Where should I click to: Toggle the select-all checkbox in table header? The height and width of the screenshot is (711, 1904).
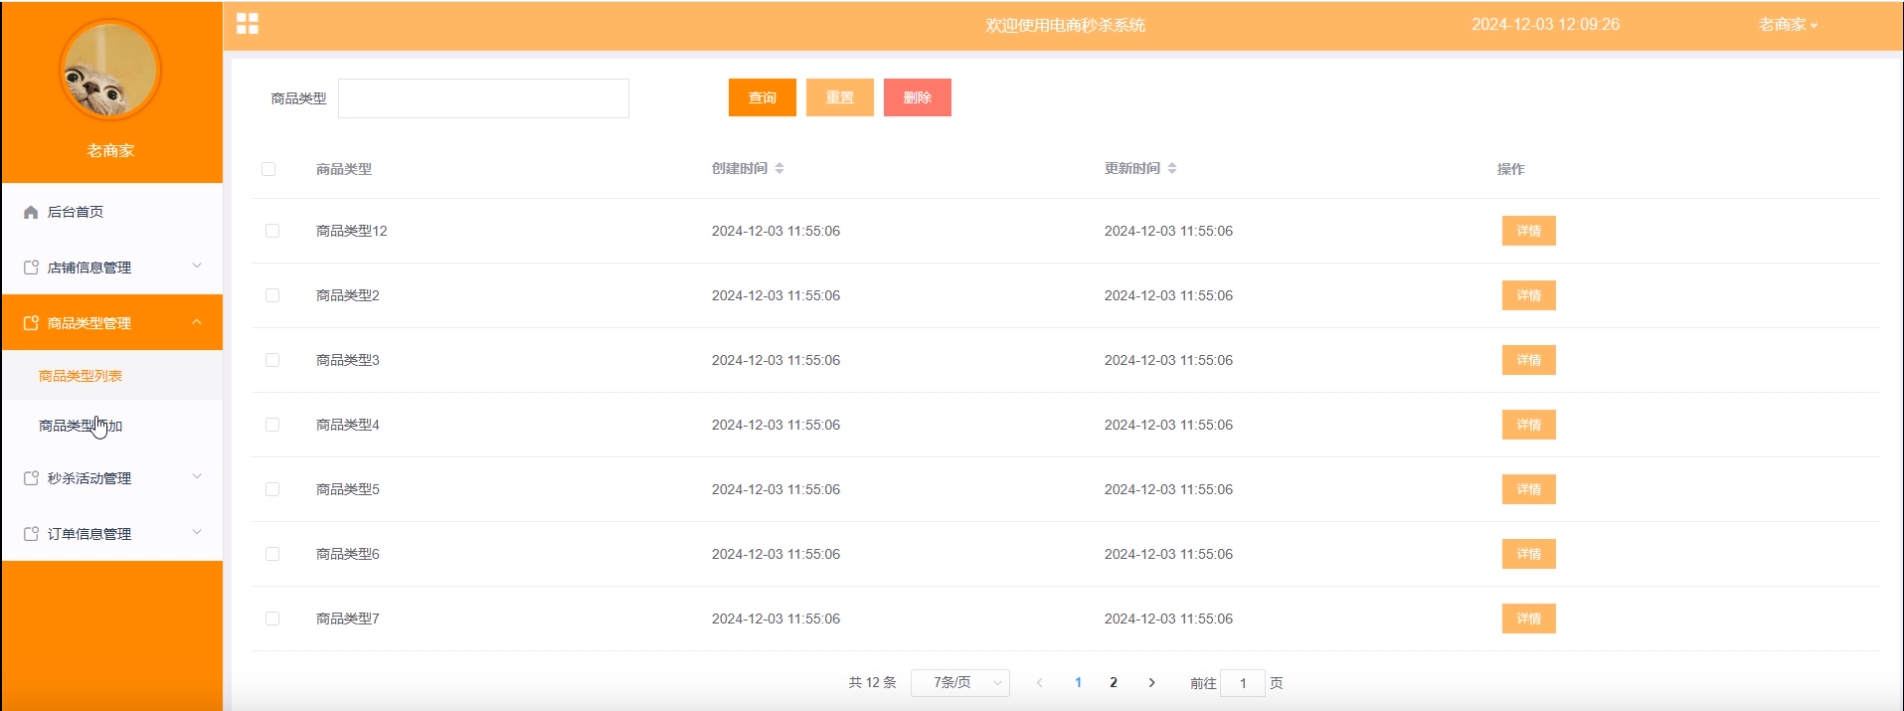click(268, 169)
